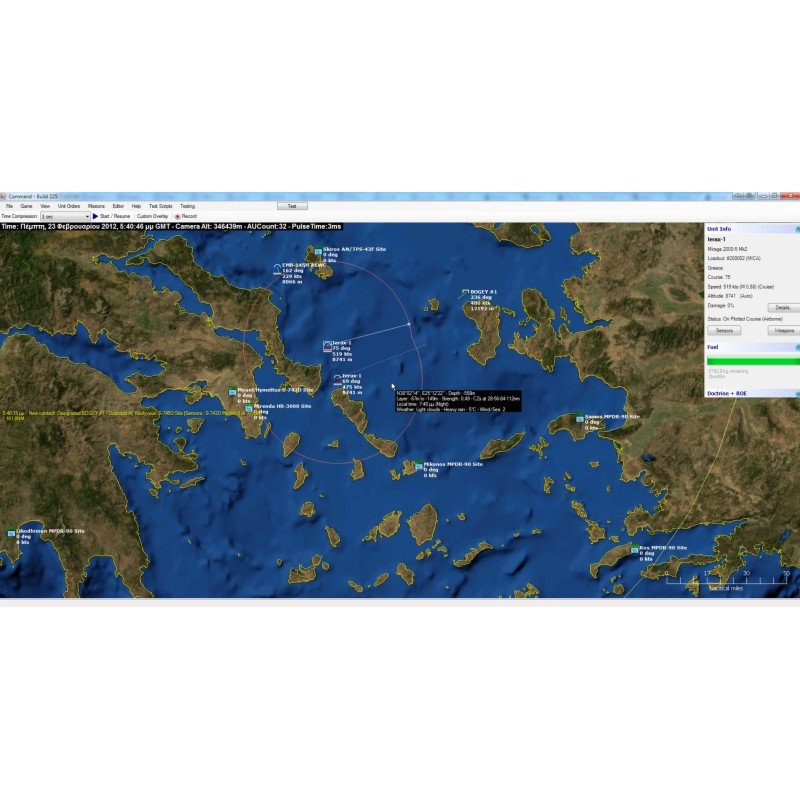This screenshot has width=800, height=800.
Task: Click the Mikonos MPDR-90 site icon
Action: 418,466
